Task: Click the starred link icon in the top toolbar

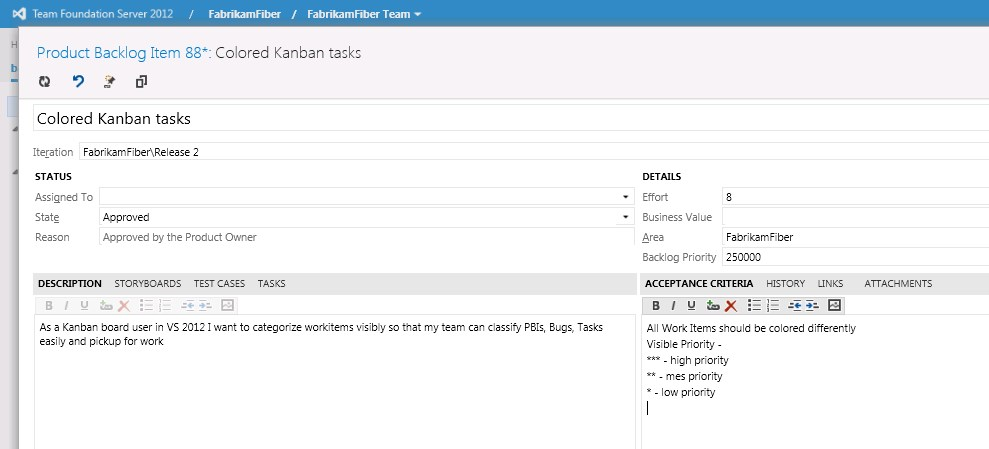Action: (x=110, y=81)
